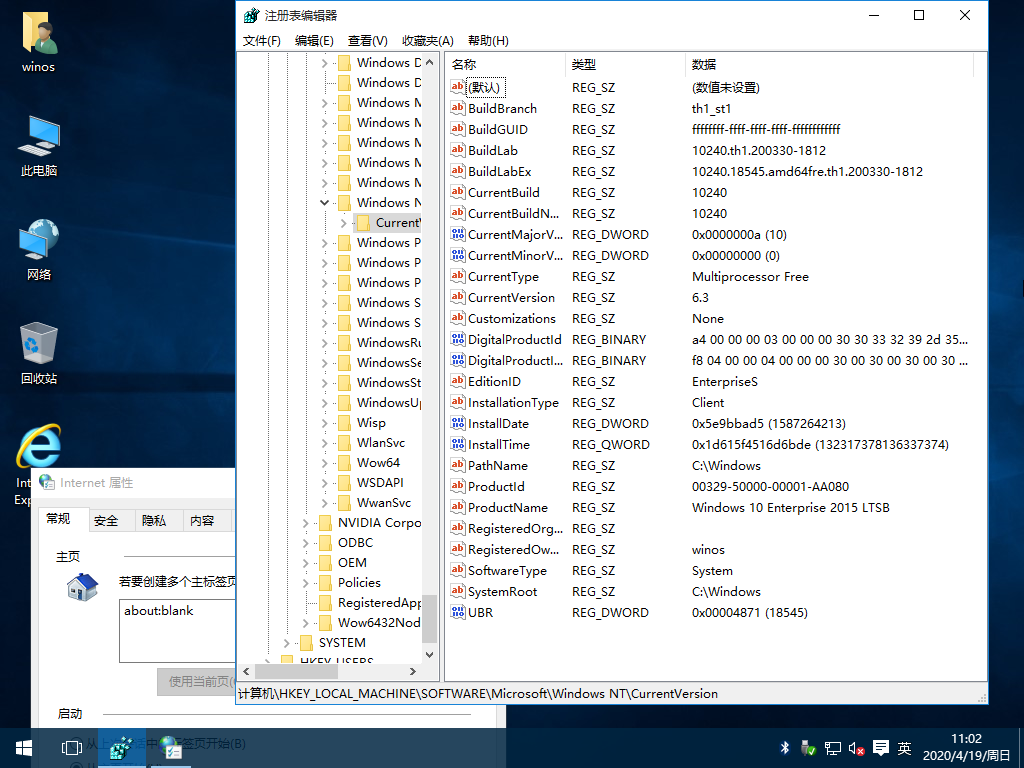Open the 查看(V) menu
1024x768 pixels.
point(368,40)
